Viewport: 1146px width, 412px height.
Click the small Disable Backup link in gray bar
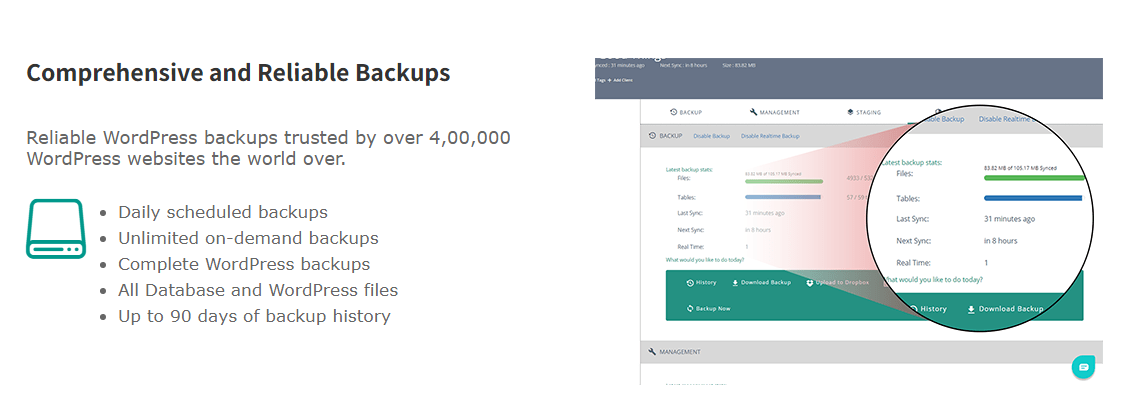pos(711,136)
